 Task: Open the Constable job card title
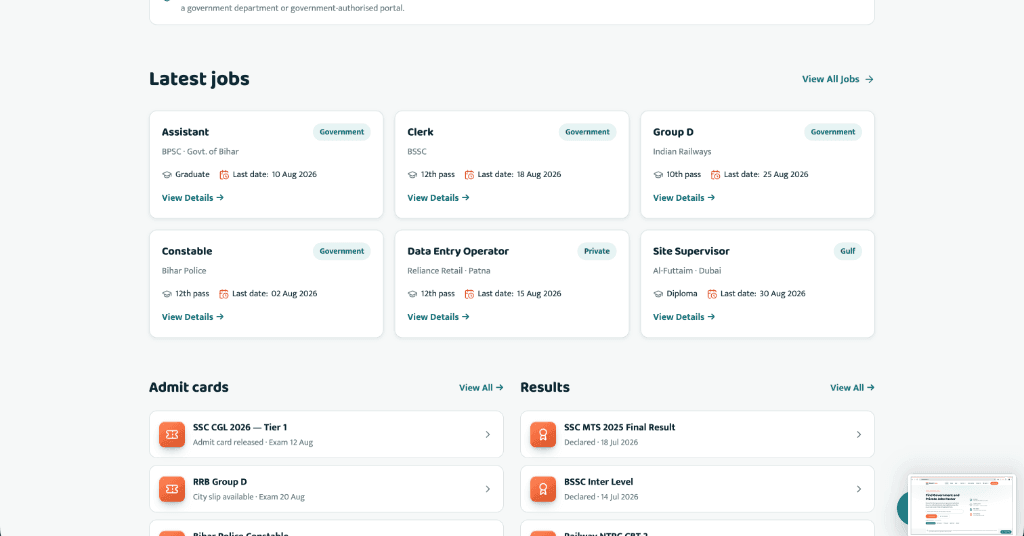click(187, 251)
